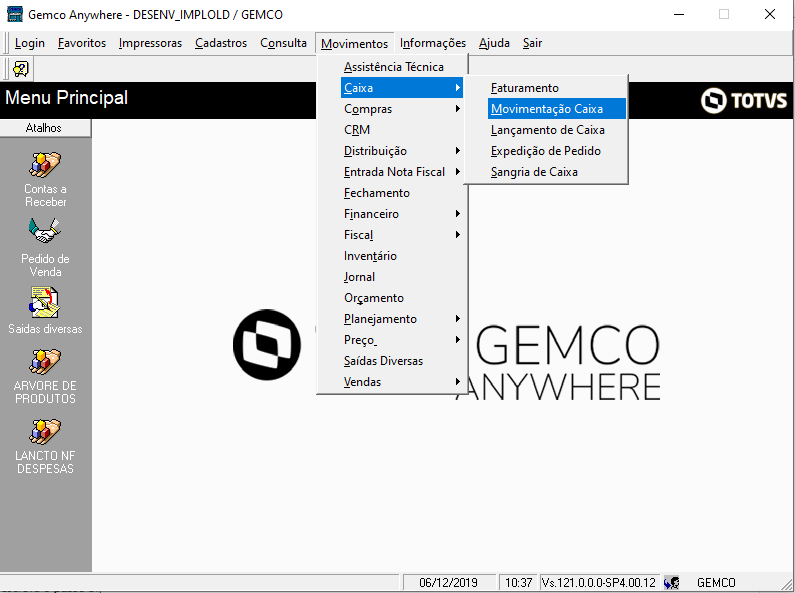Click the GEMCO user name in status bar
The image size is (795, 593).
point(716,582)
